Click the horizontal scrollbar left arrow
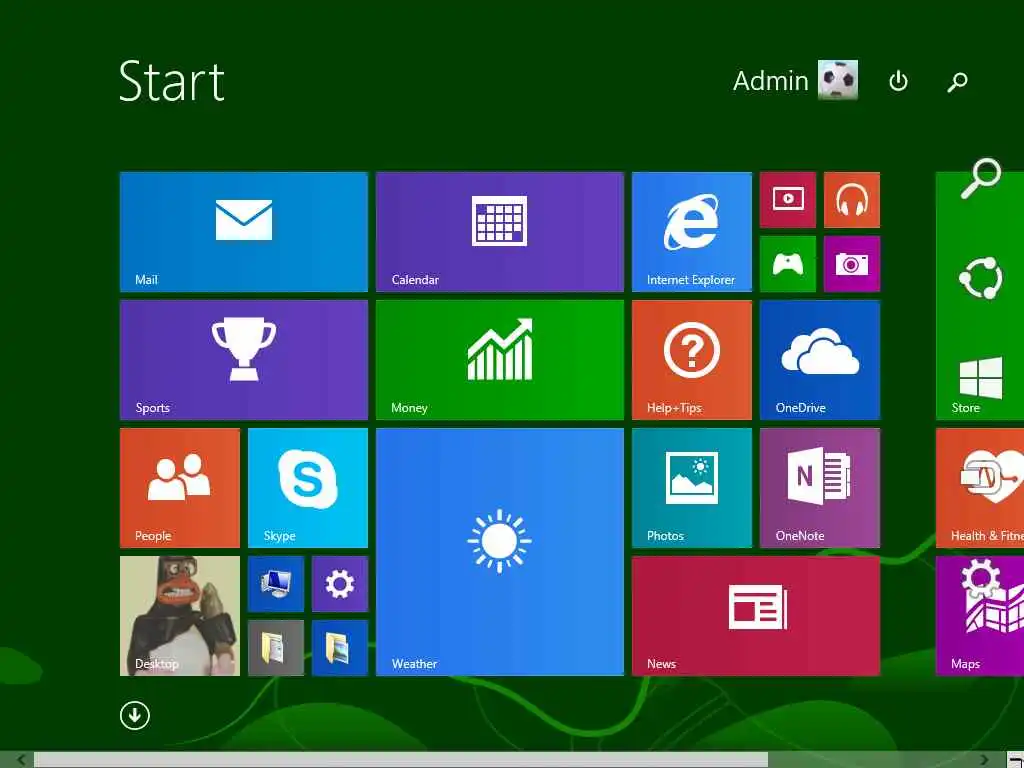The image size is (1024, 768). tap(20, 760)
